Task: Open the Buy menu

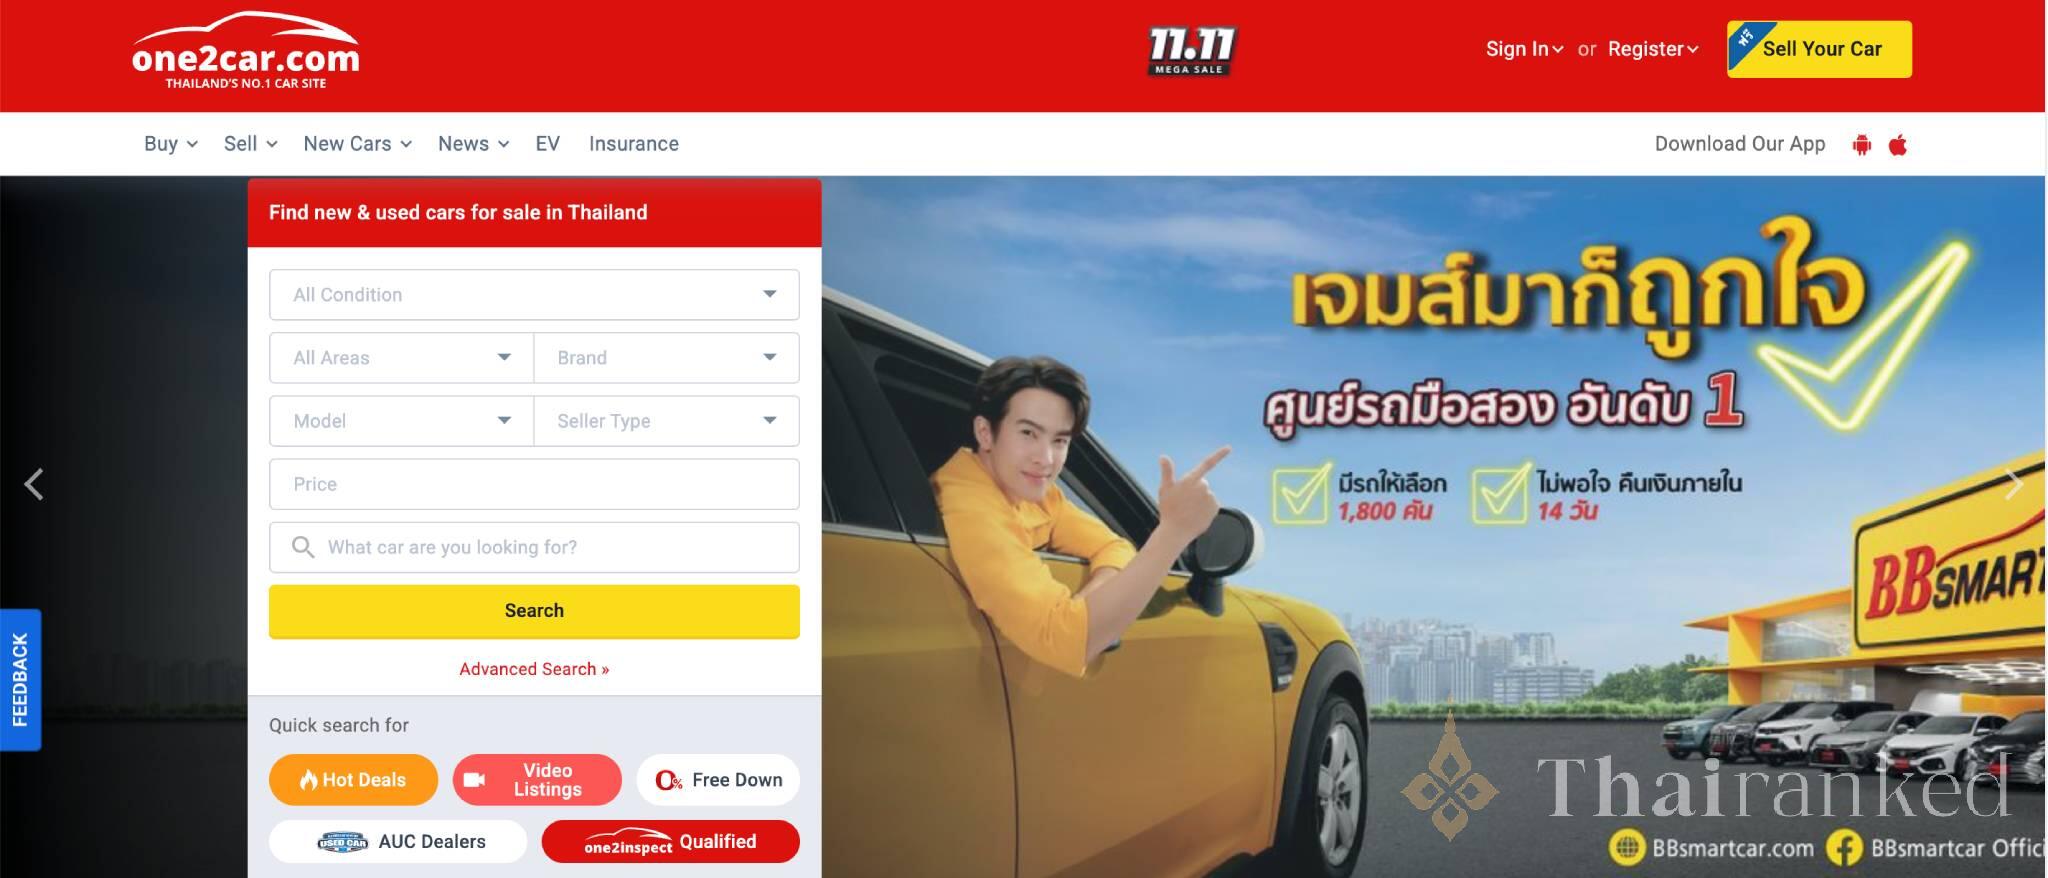Action: pyautogui.click(x=171, y=144)
